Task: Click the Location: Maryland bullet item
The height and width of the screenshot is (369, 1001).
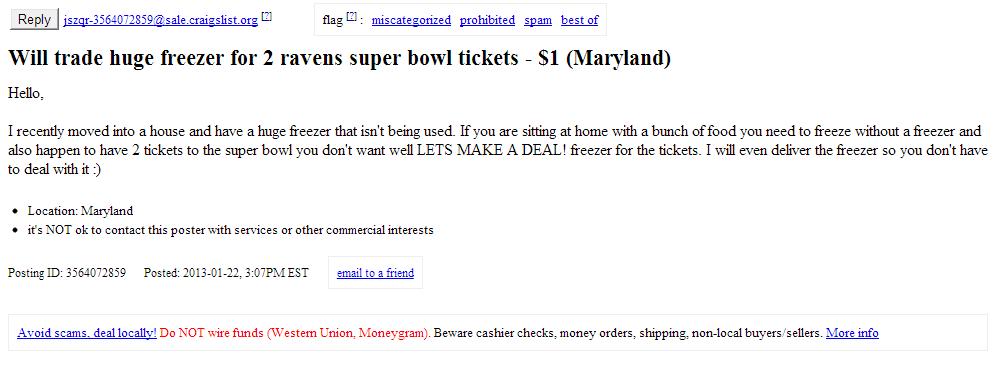Action: [80, 211]
